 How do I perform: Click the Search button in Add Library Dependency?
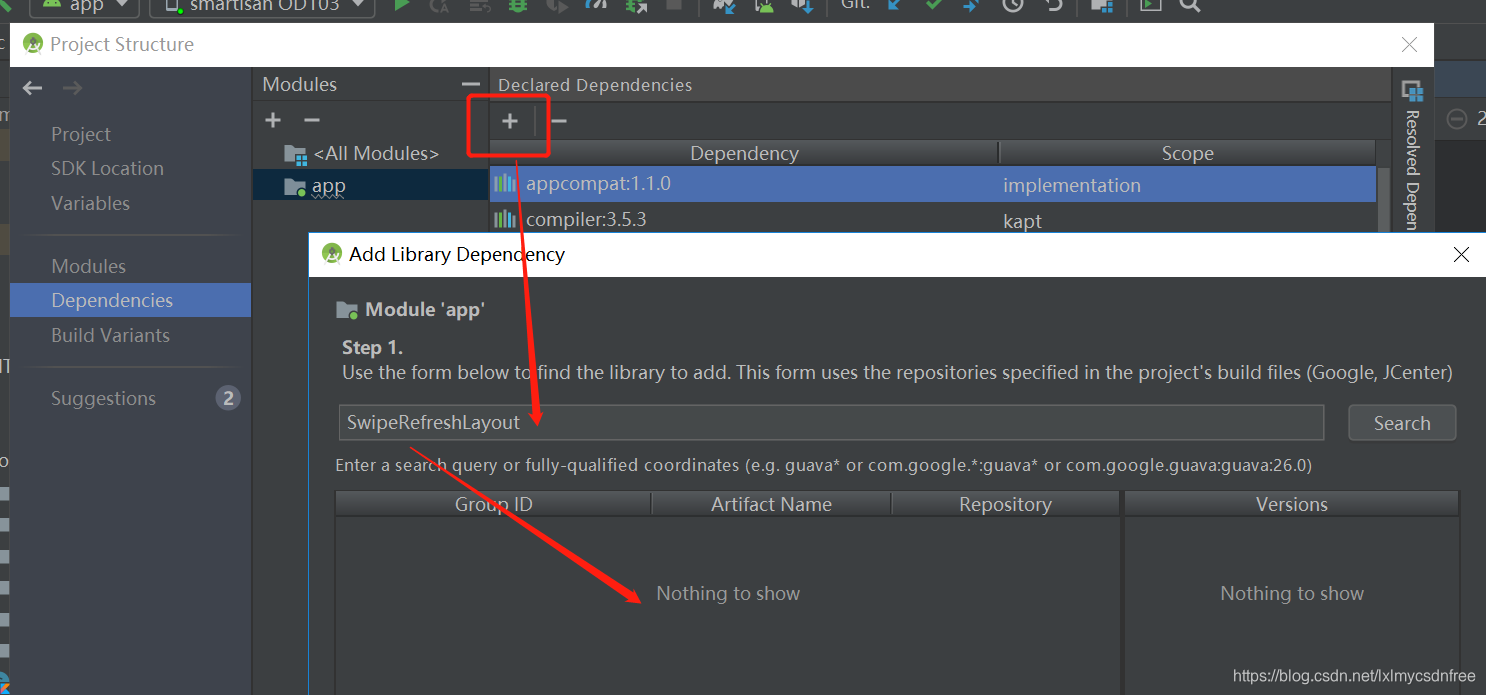[1402, 423]
